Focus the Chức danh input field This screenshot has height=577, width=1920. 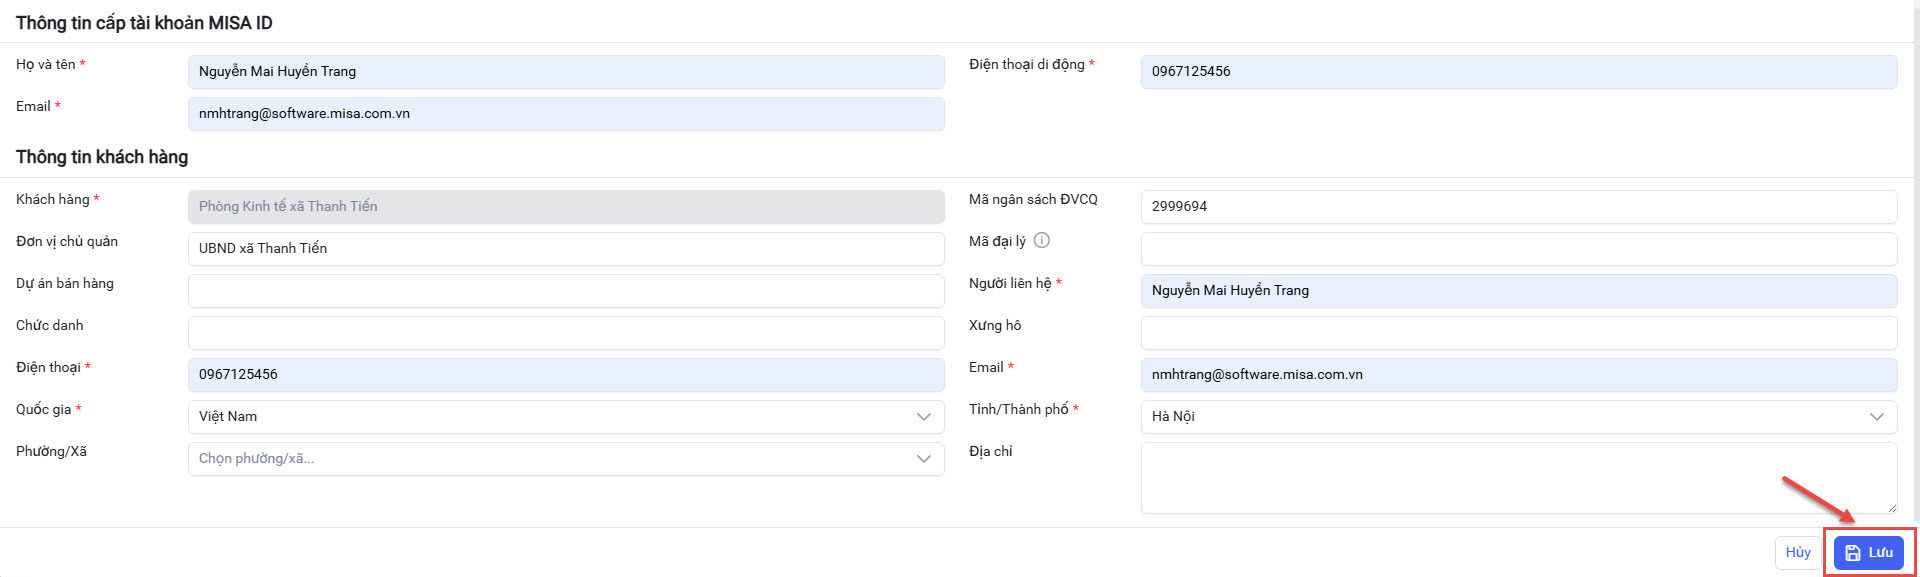coord(565,333)
